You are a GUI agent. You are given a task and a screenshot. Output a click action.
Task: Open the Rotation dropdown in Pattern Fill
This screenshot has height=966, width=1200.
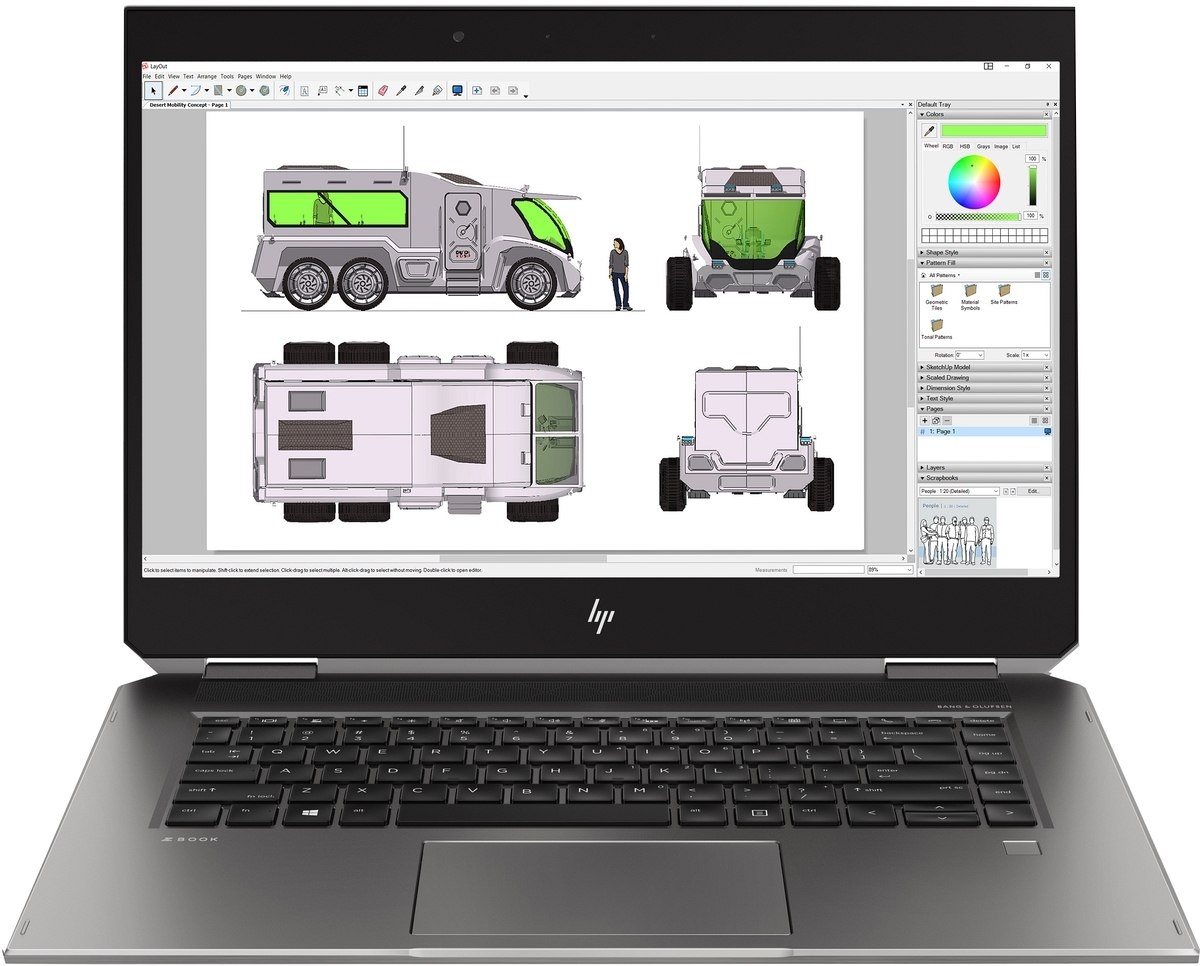point(980,355)
